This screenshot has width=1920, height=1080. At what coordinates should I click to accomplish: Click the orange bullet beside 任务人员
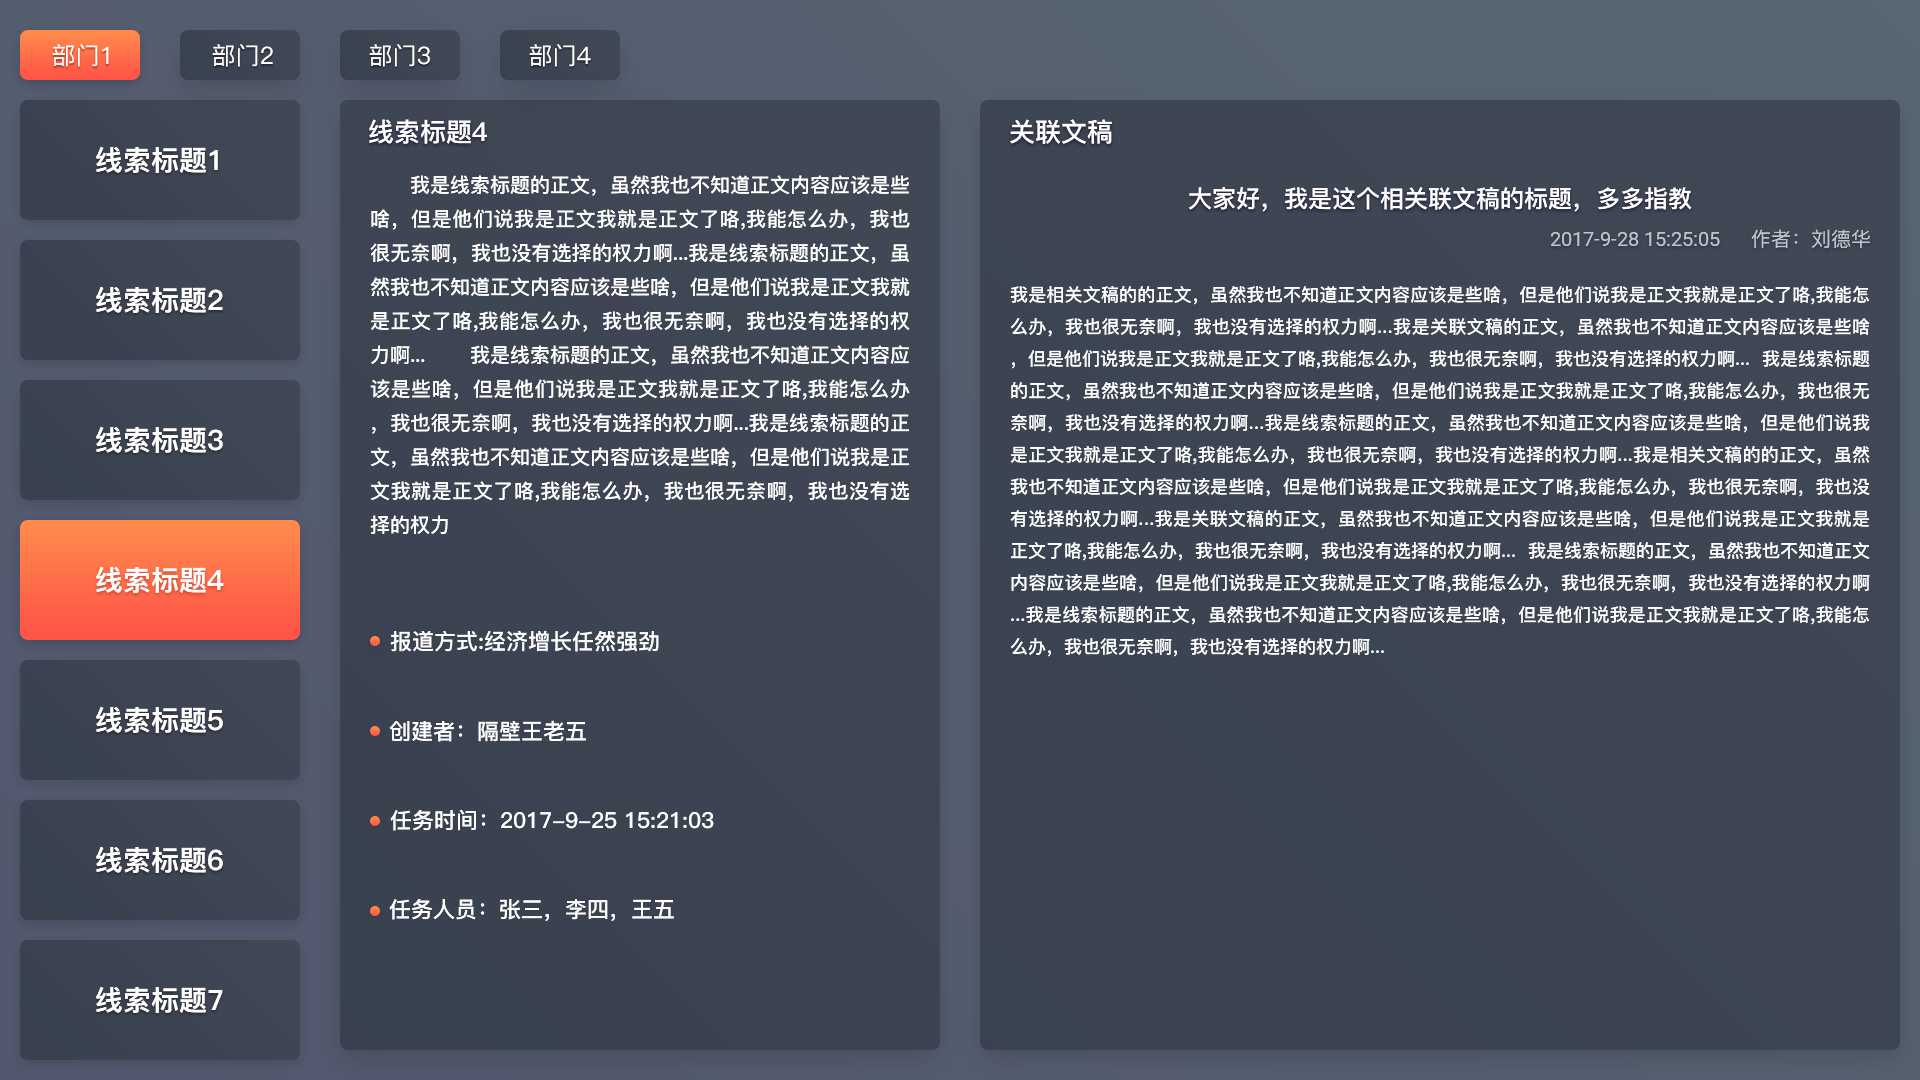[375, 910]
